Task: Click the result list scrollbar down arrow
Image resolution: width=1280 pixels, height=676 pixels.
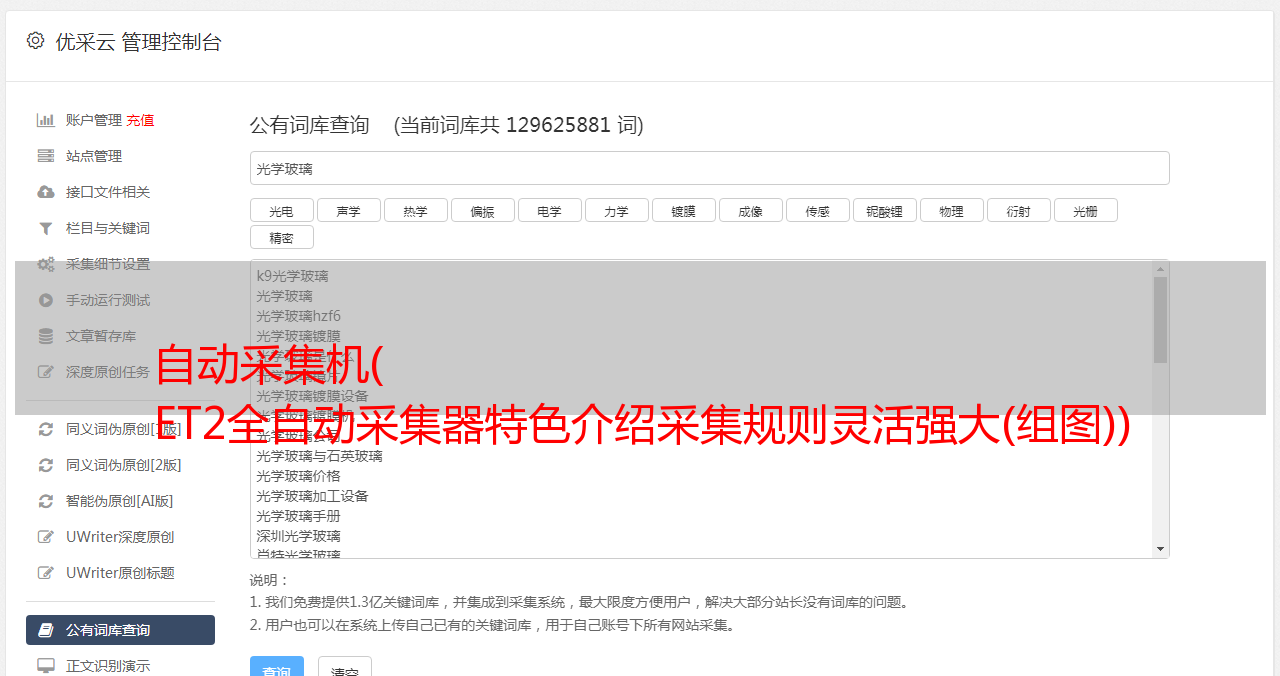Action: (1160, 549)
